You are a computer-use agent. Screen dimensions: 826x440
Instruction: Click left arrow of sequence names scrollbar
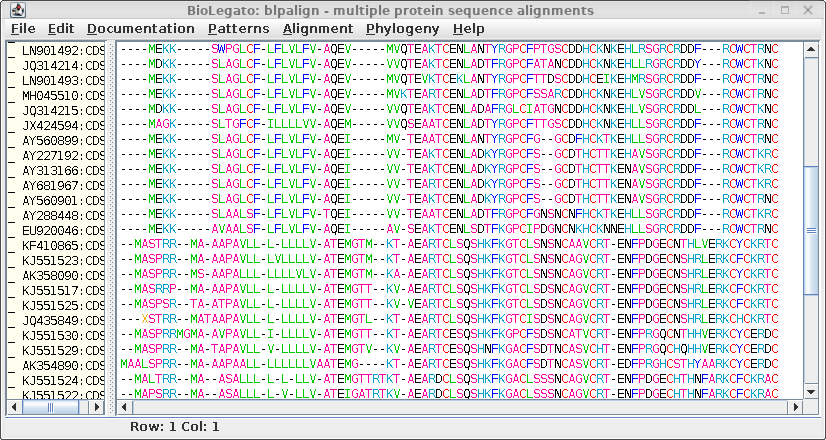click(x=13, y=407)
